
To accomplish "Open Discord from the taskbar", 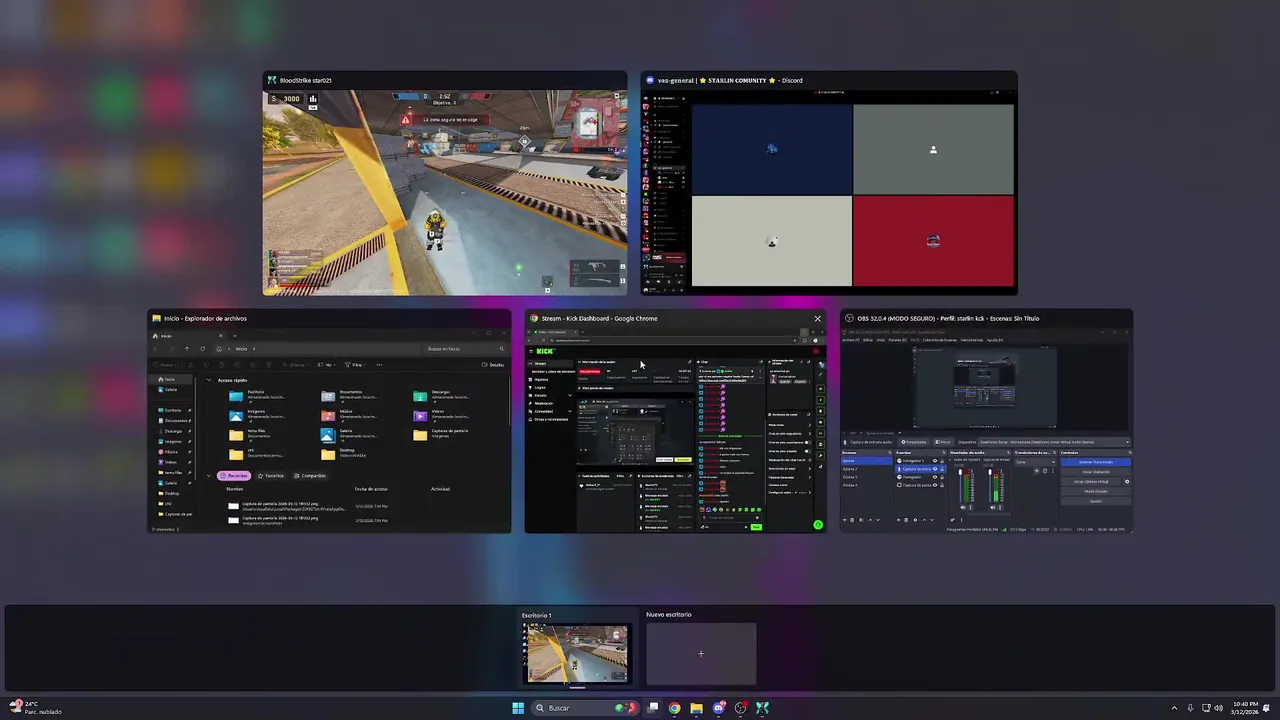I will click(x=719, y=708).
